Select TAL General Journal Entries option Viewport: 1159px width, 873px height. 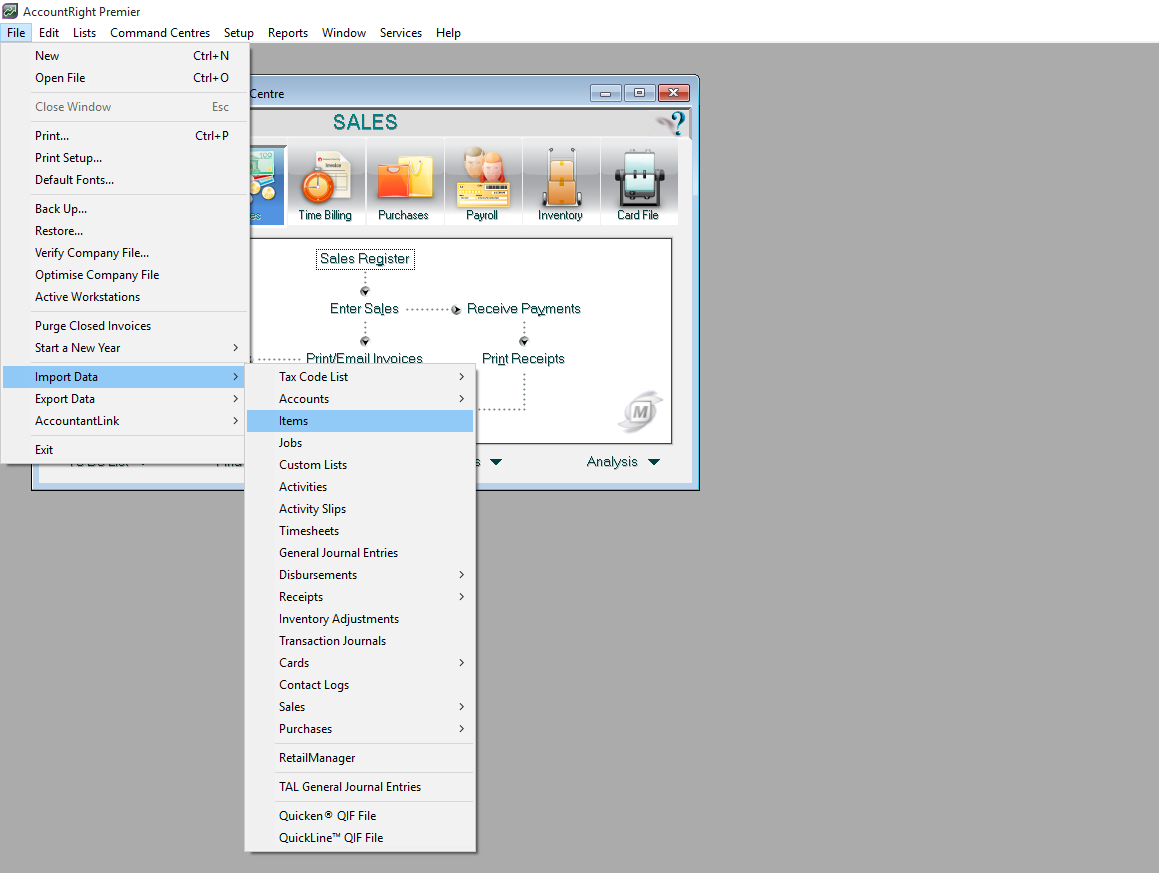click(x=360, y=787)
